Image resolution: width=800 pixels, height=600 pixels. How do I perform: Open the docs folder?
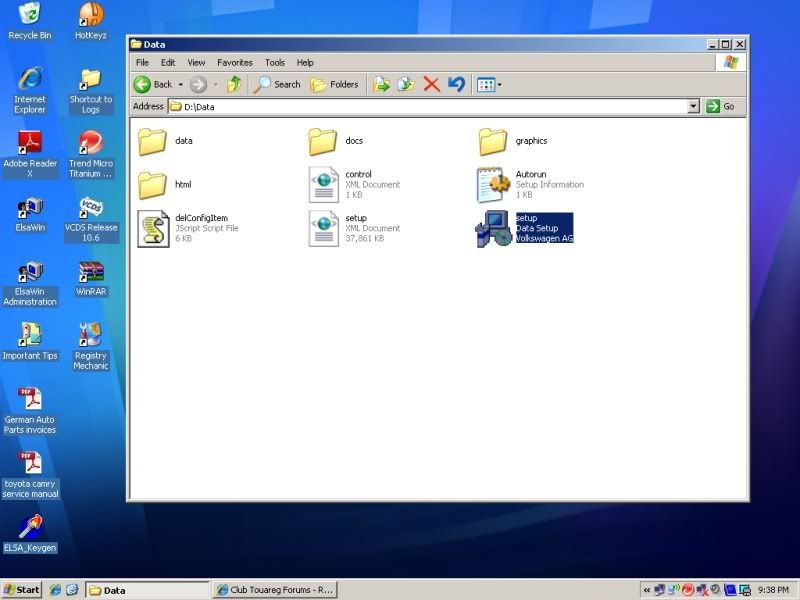click(x=324, y=141)
